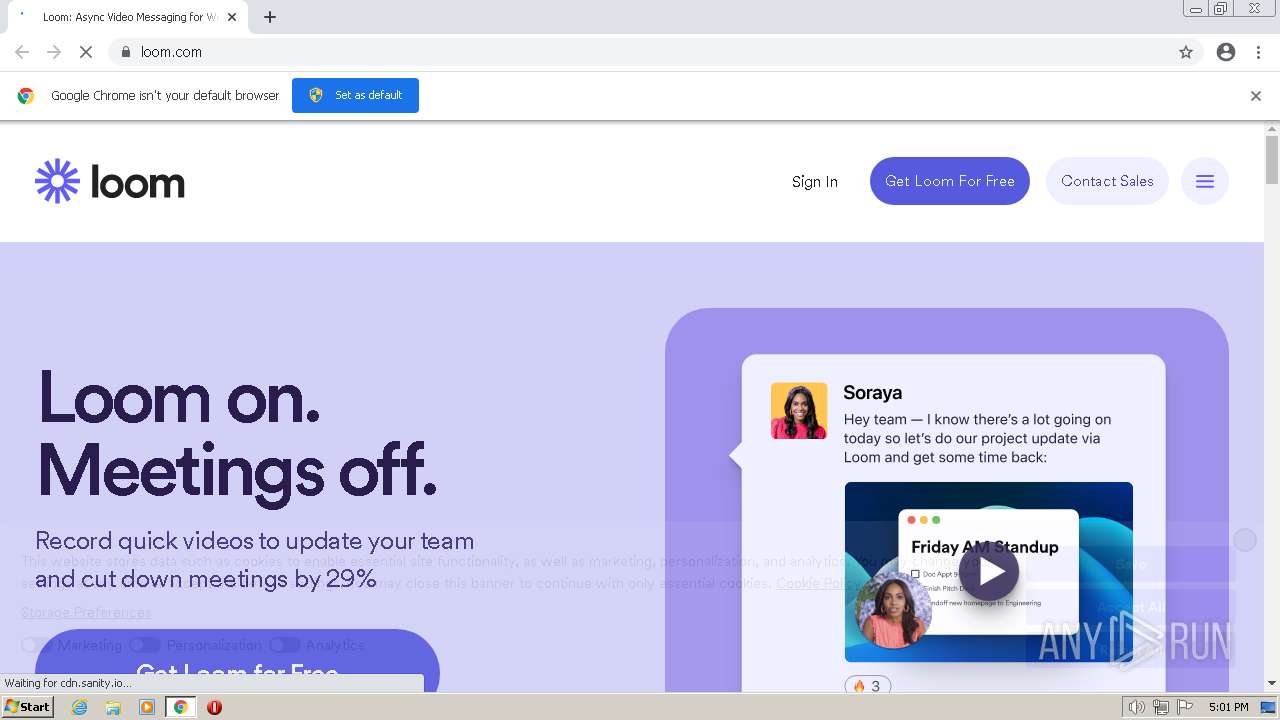Click the fire emoji reaction

pyautogui.click(x=868, y=685)
